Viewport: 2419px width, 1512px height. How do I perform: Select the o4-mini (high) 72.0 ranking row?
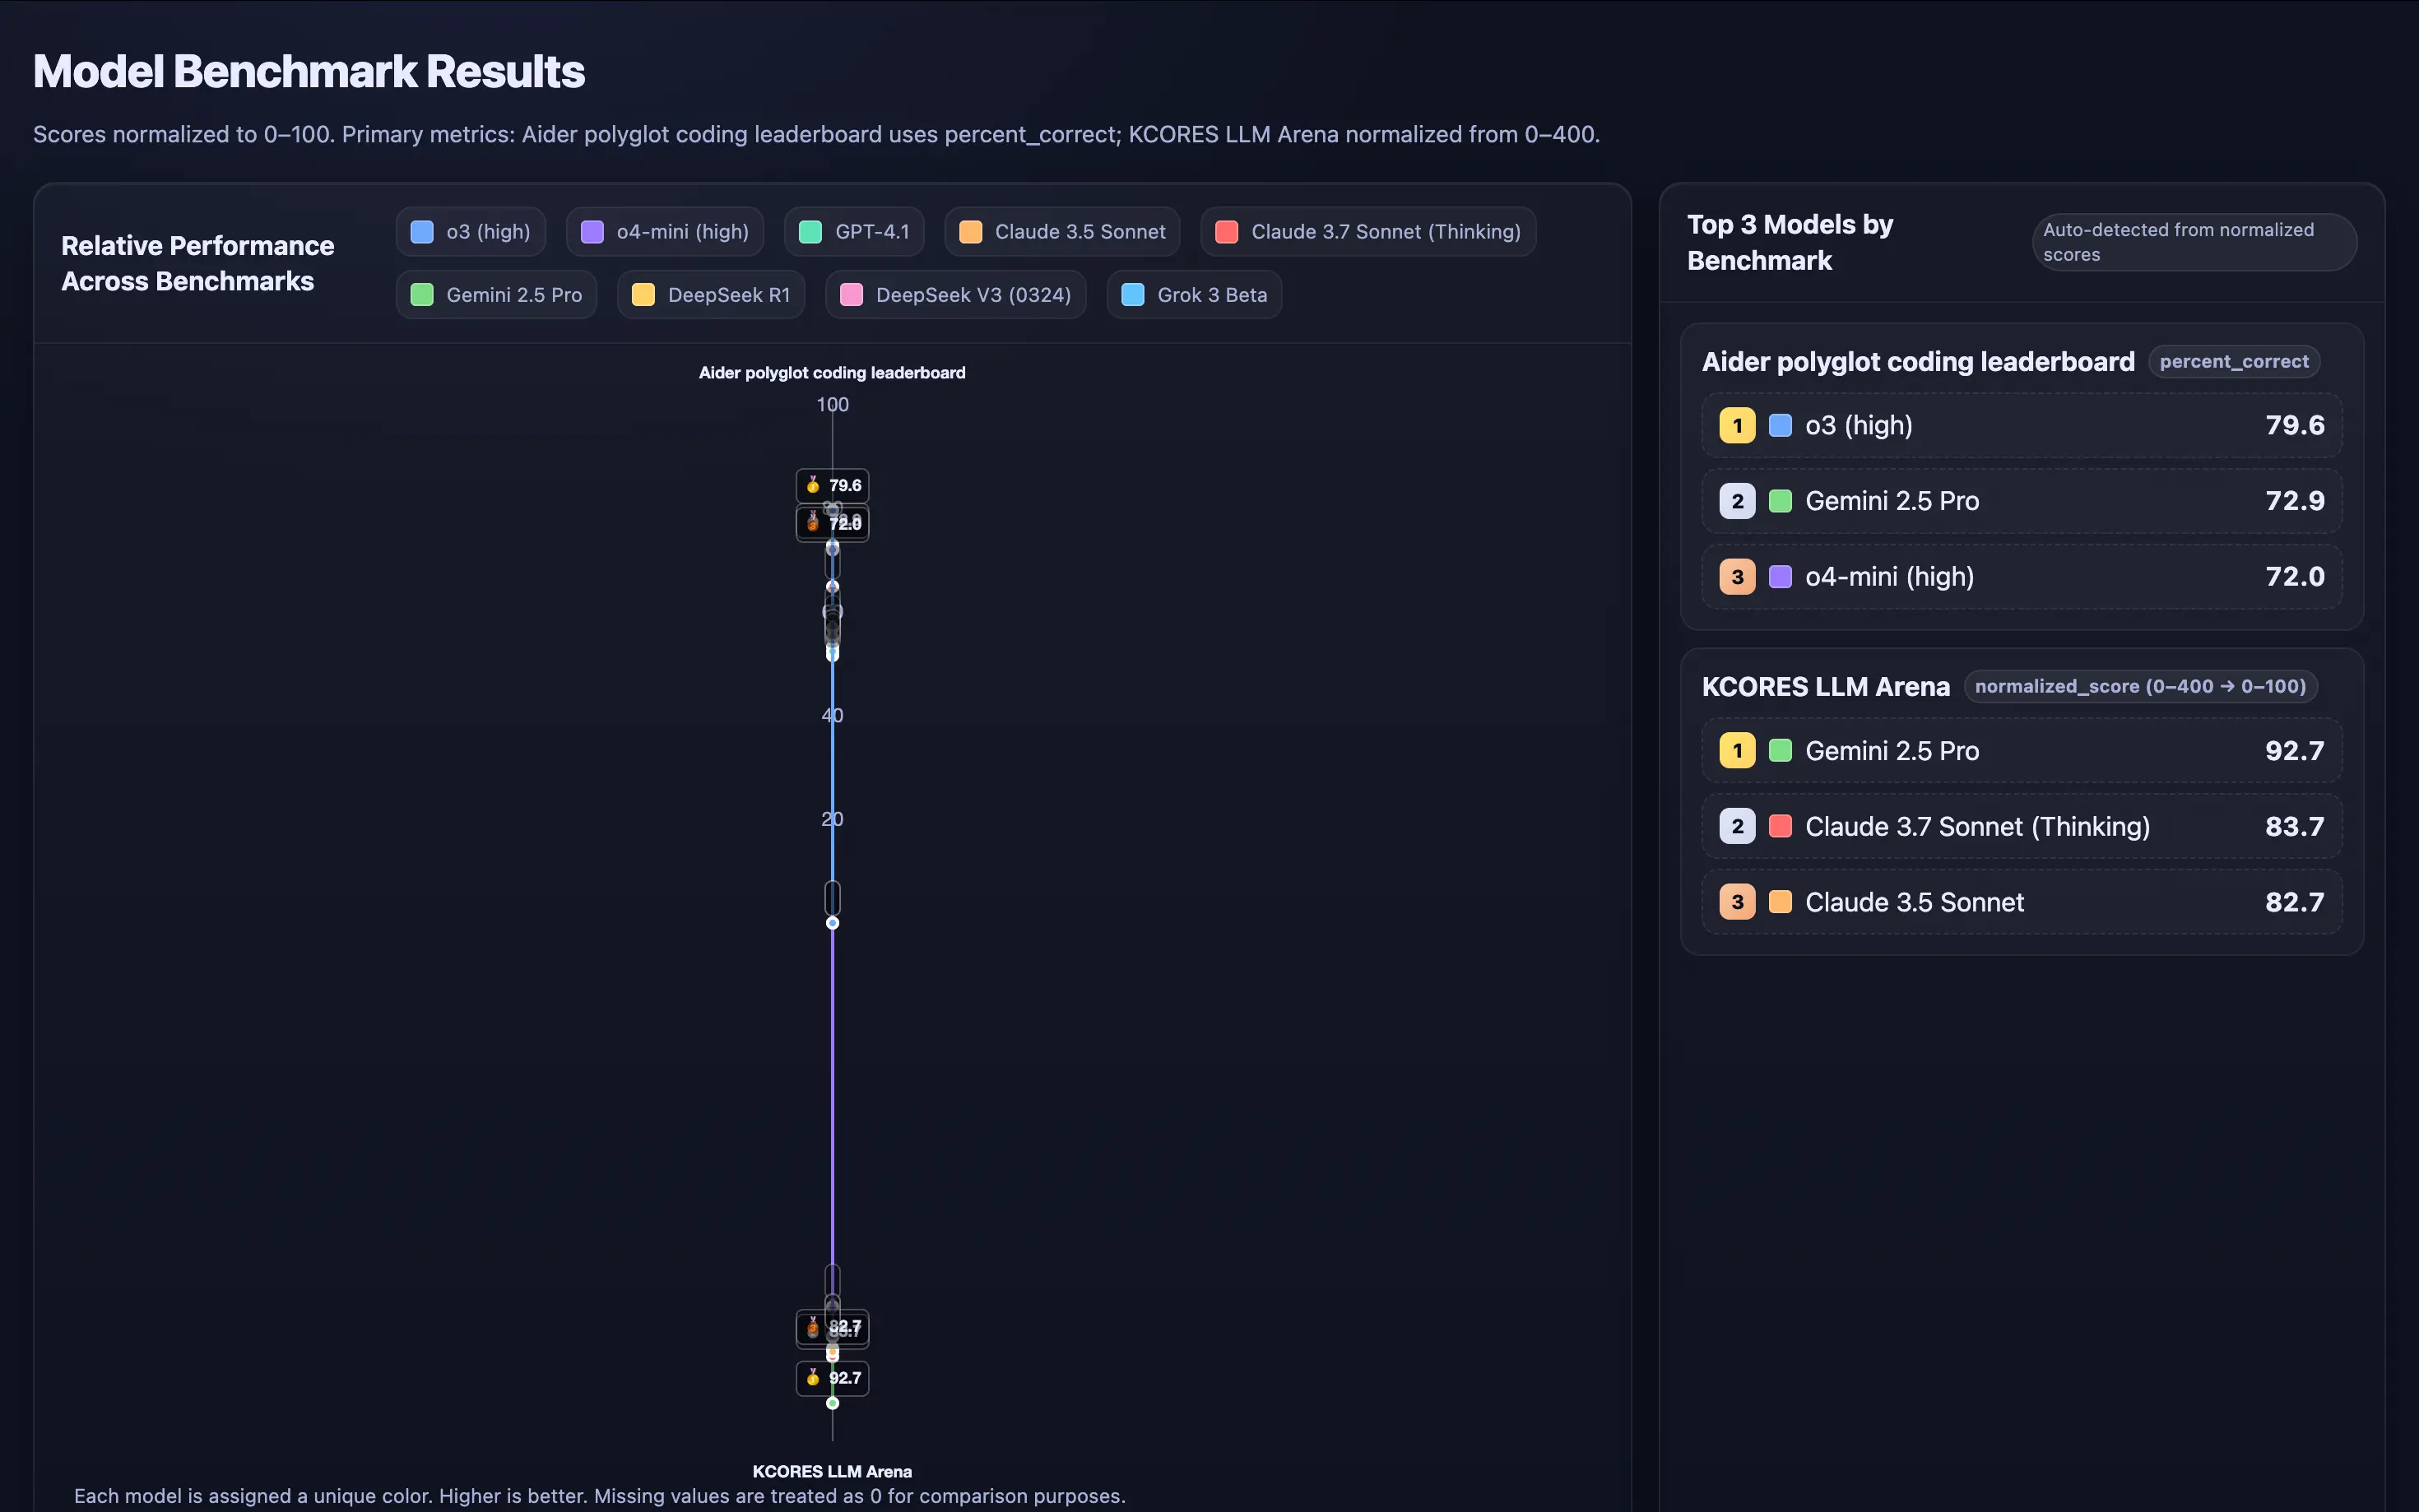pos(2021,577)
